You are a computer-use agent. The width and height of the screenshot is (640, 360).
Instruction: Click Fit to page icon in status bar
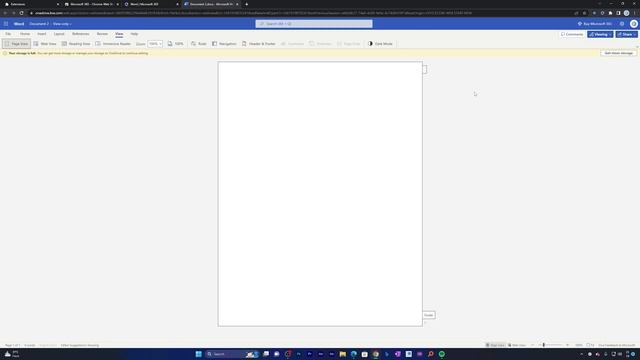(590, 345)
